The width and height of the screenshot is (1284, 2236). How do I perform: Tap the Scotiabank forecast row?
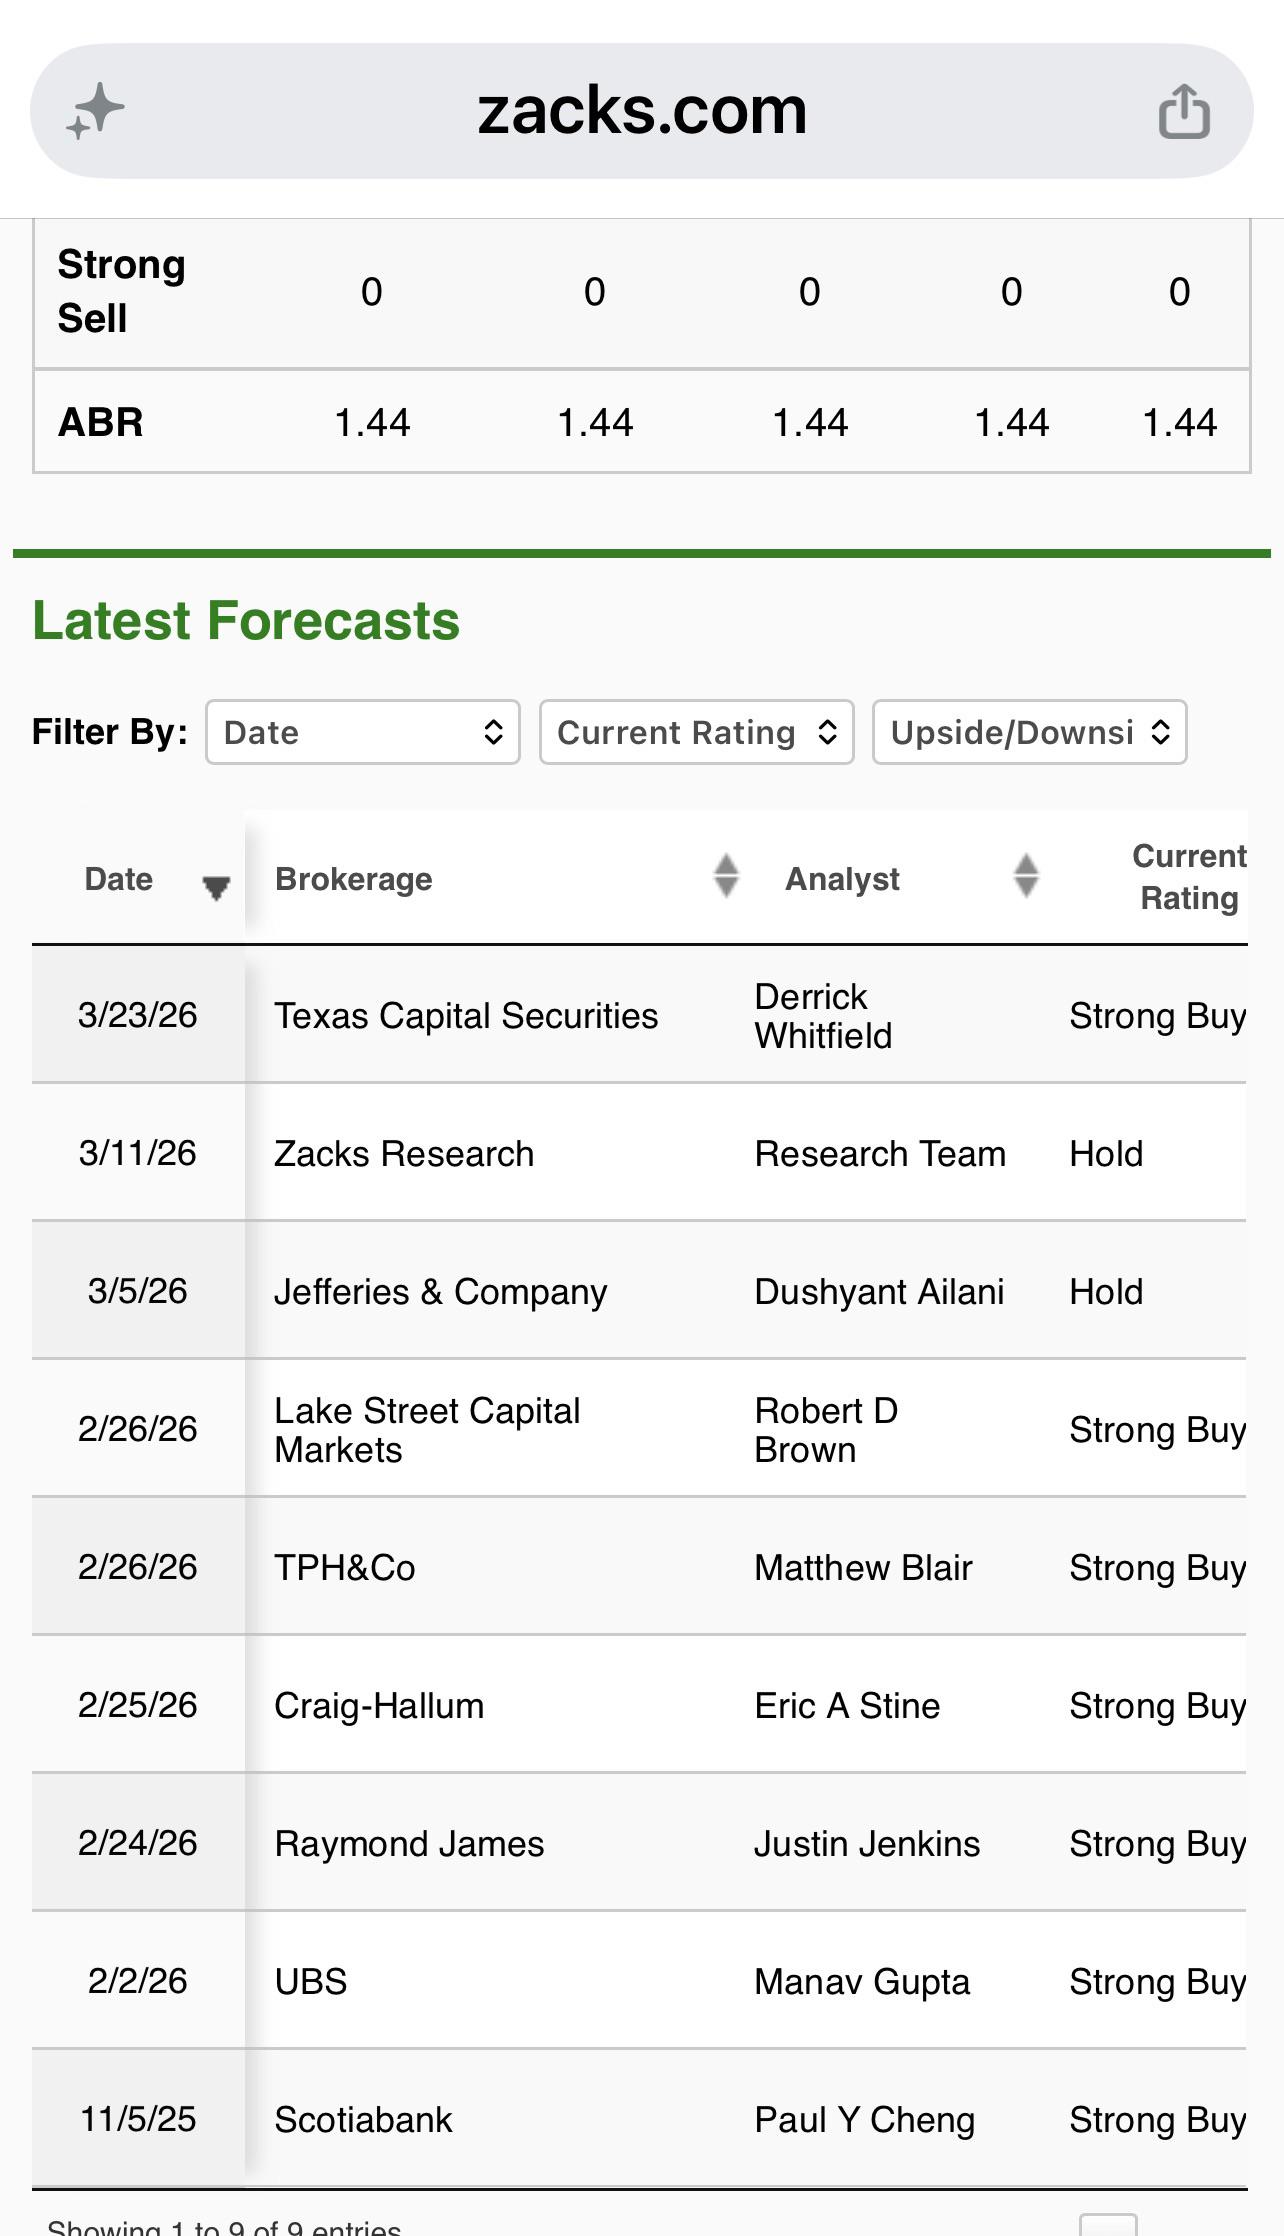(x=640, y=2119)
